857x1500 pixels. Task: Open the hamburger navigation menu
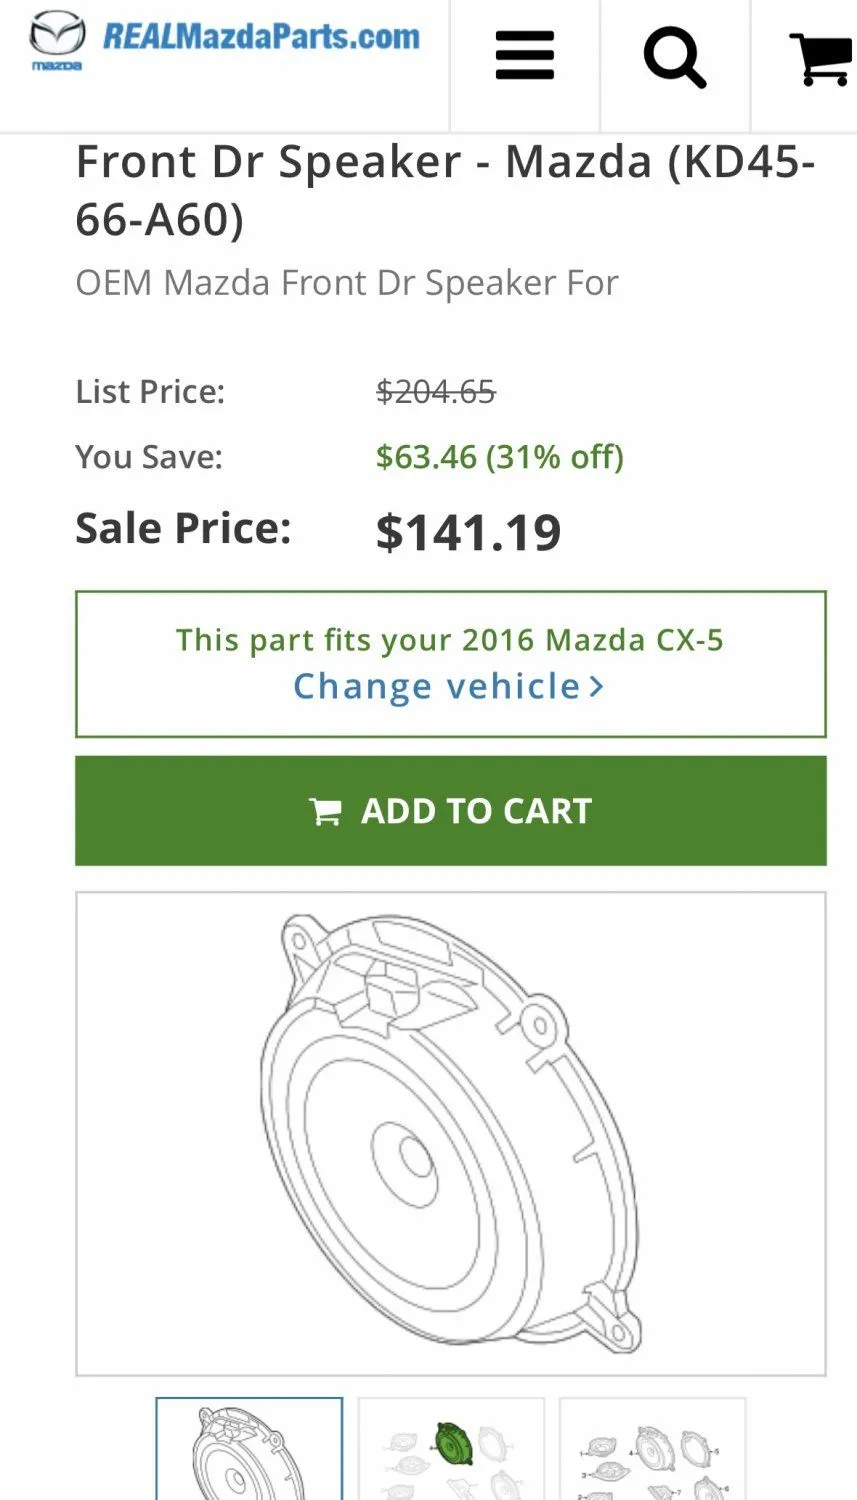525,56
